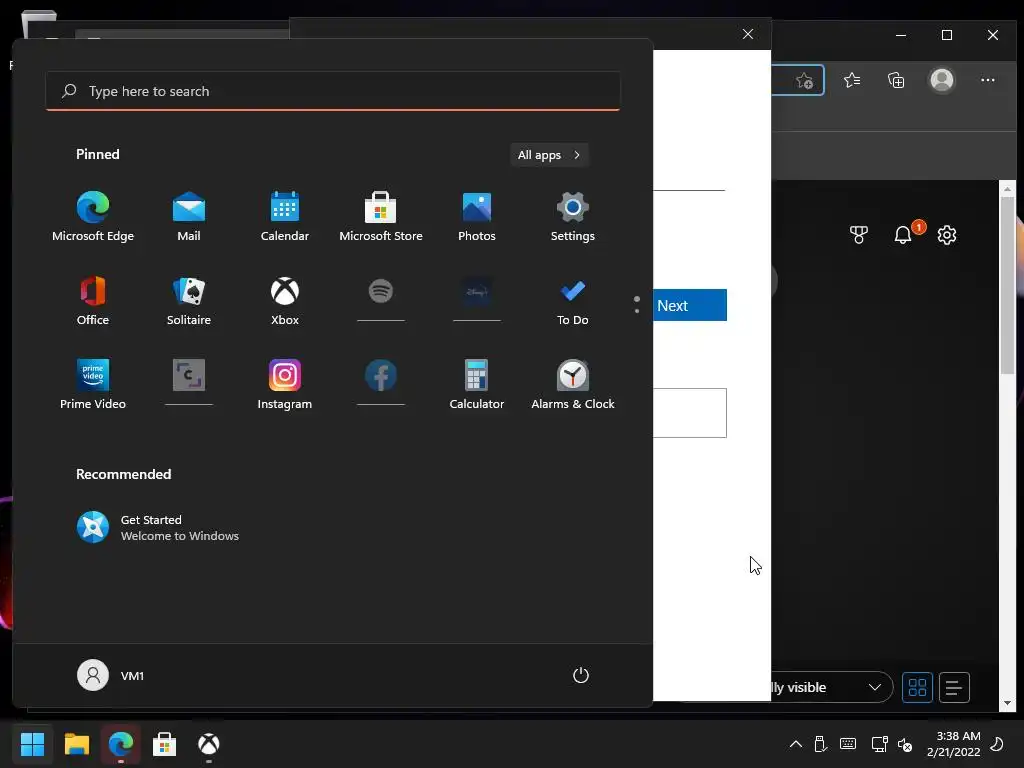The image size is (1024, 768).
Task: Open the Solitaire game
Action: tap(189, 301)
